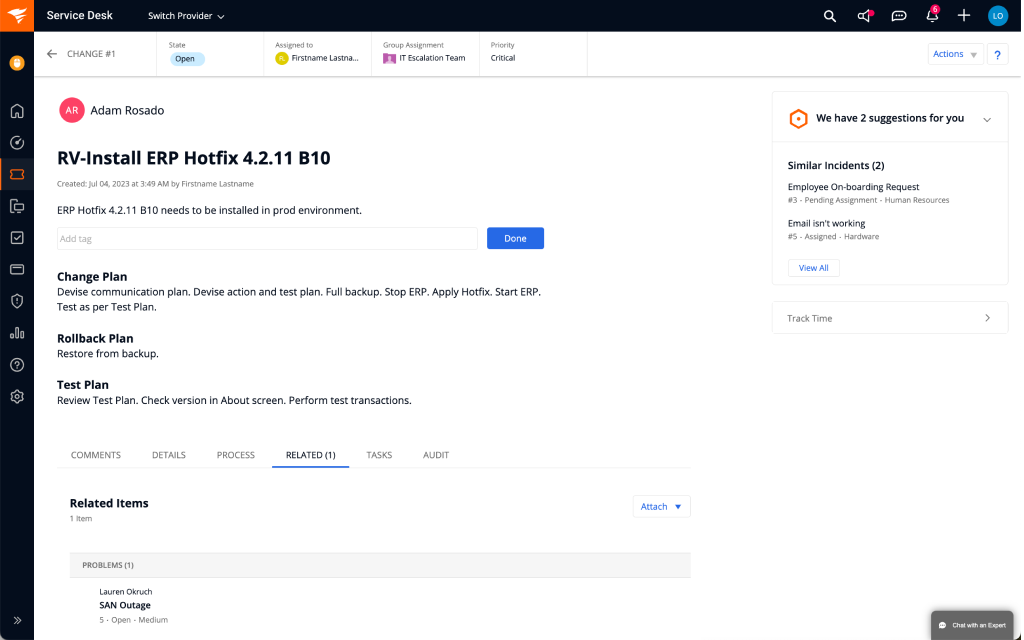
Task: Collapse the suggestions panel chevron
Action: (x=987, y=120)
